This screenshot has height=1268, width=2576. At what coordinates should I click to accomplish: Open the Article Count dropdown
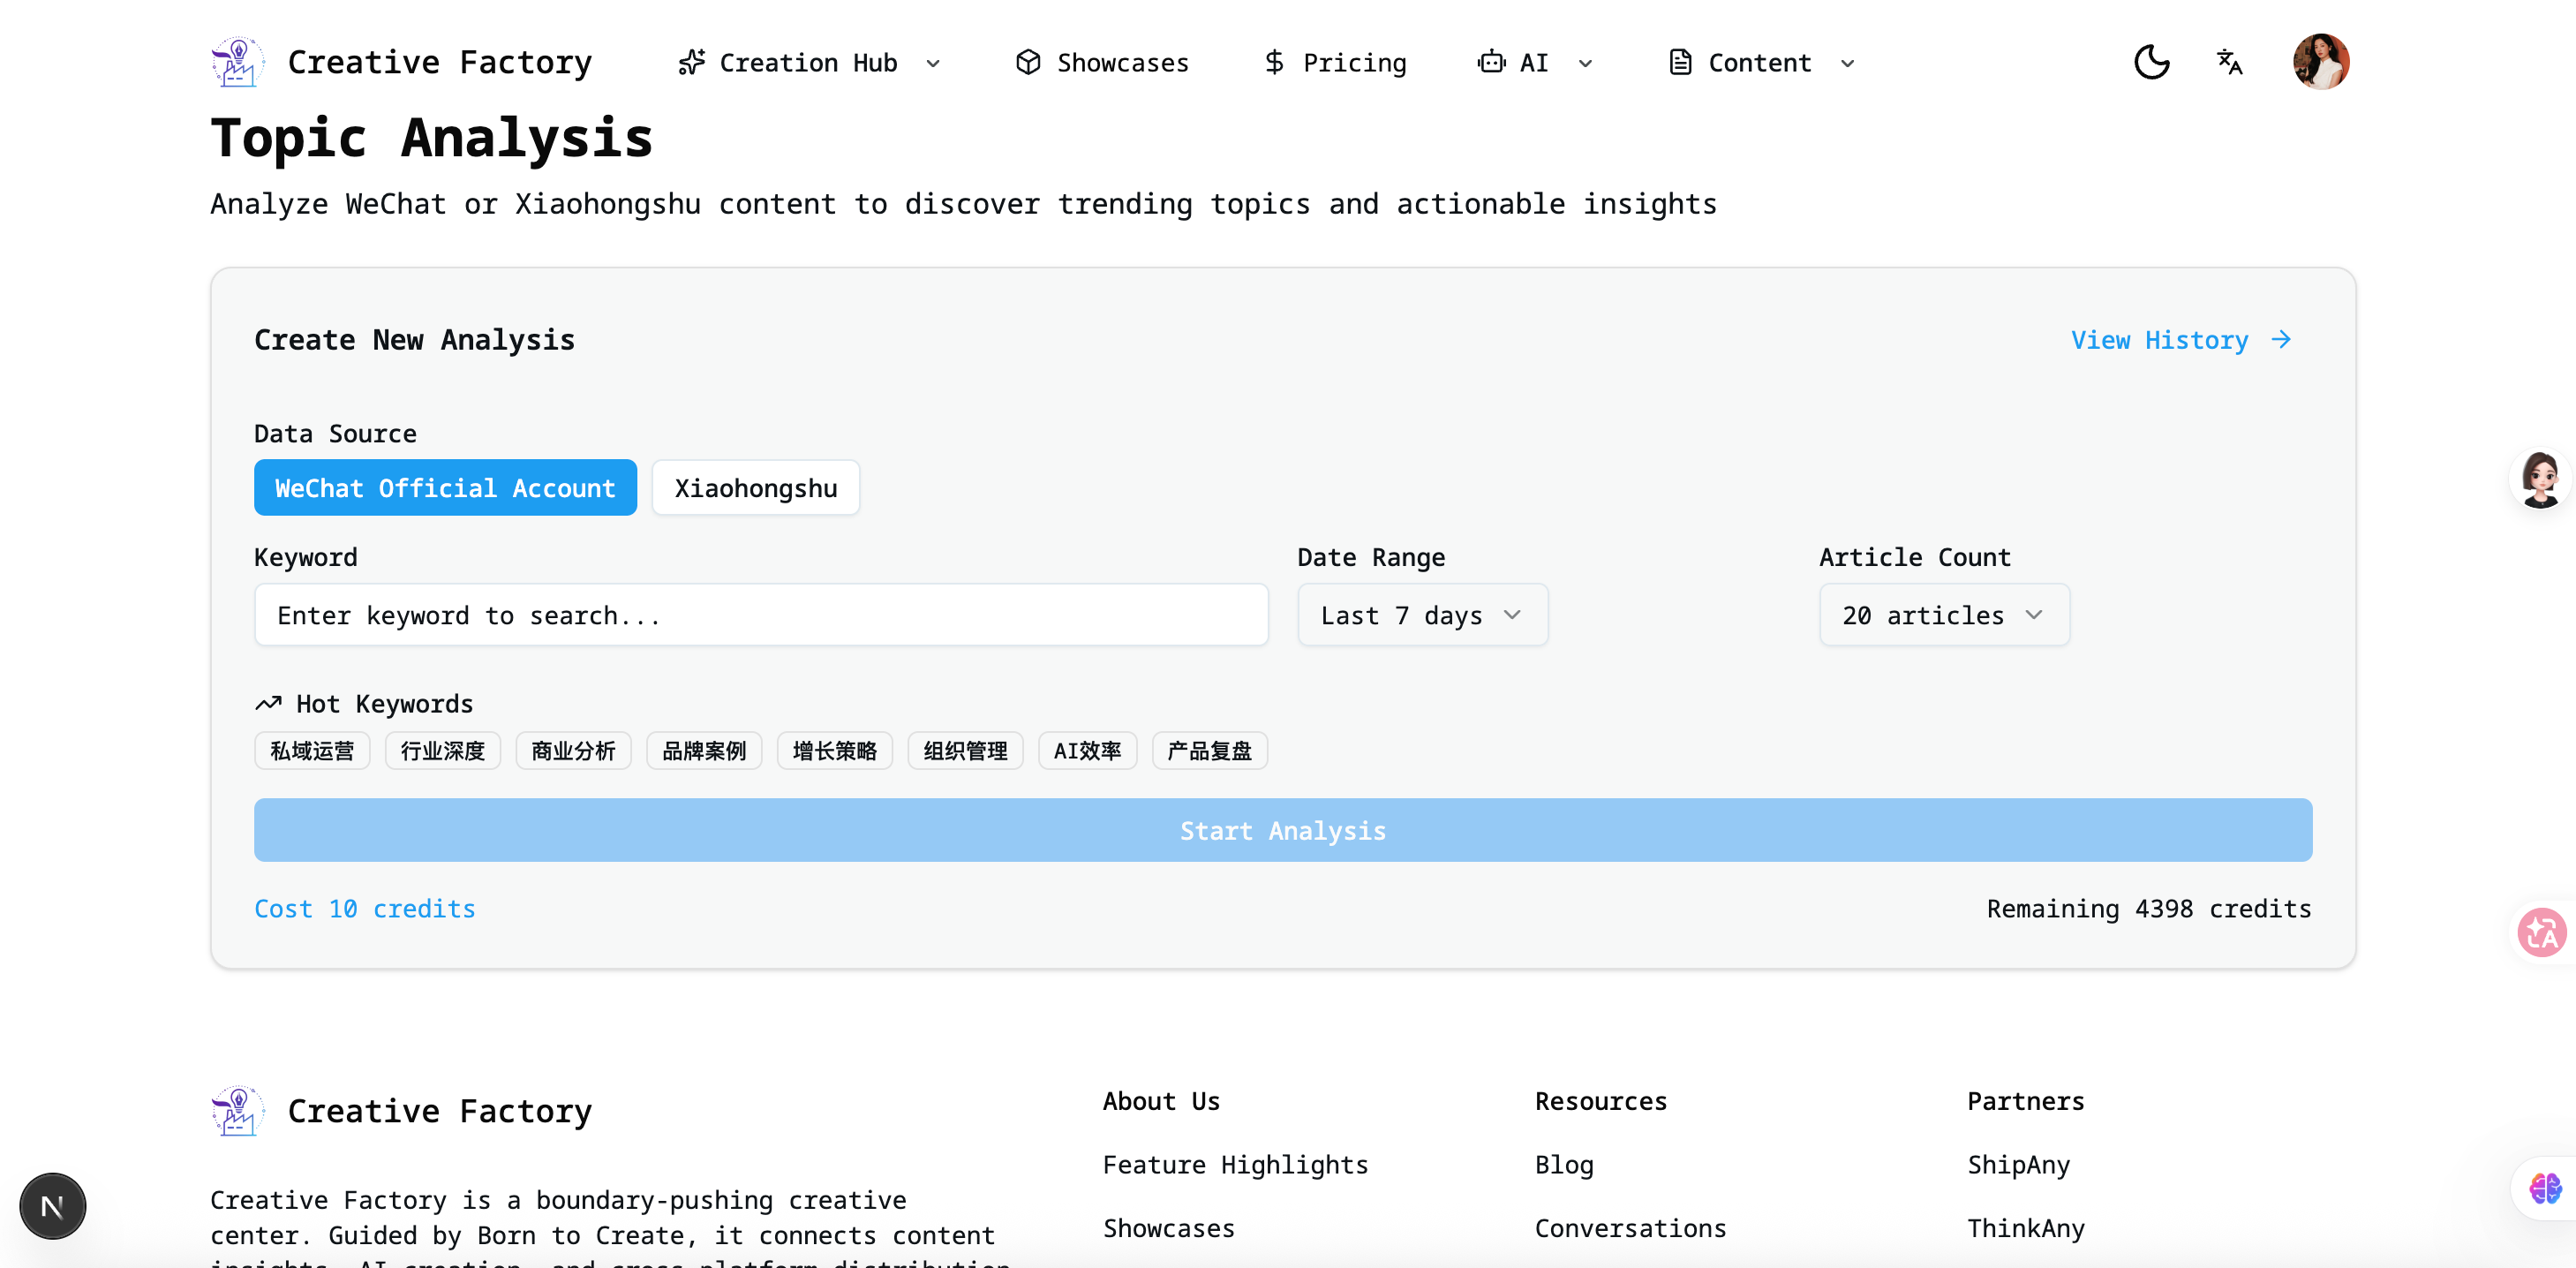click(x=1943, y=615)
